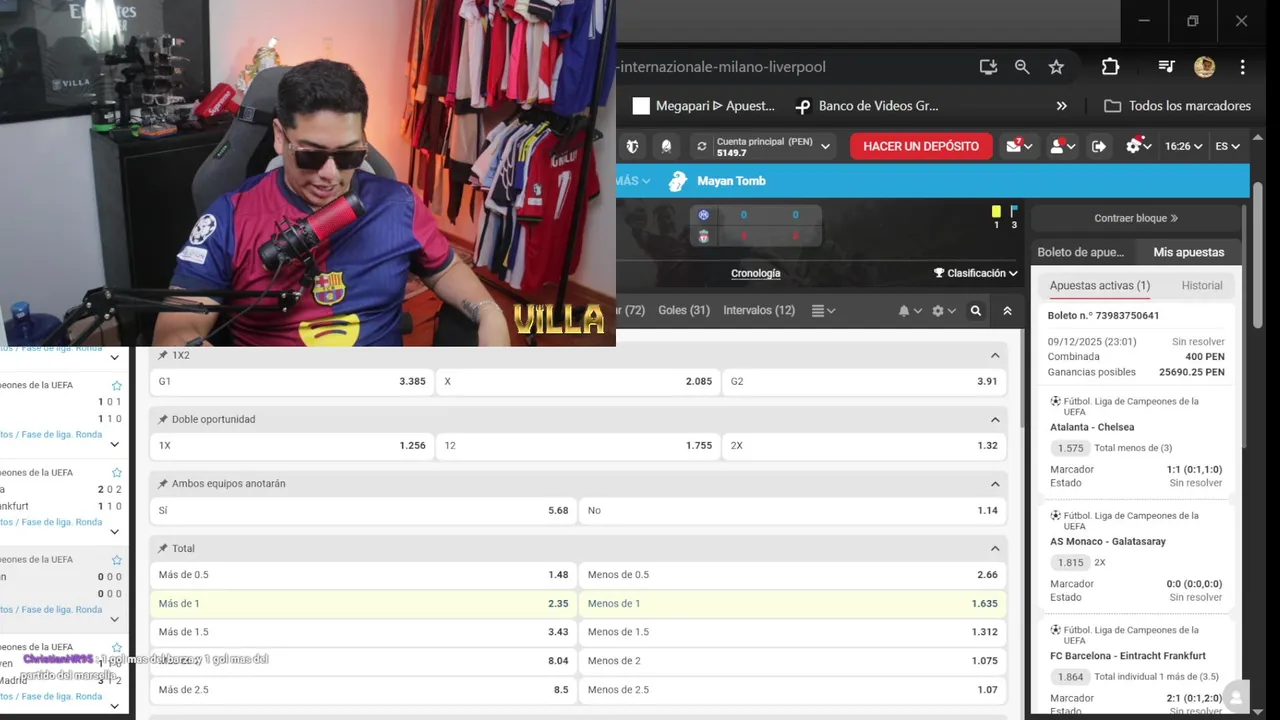
Task: Click HACER UN DEPÓSITO button
Action: (921, 146)
